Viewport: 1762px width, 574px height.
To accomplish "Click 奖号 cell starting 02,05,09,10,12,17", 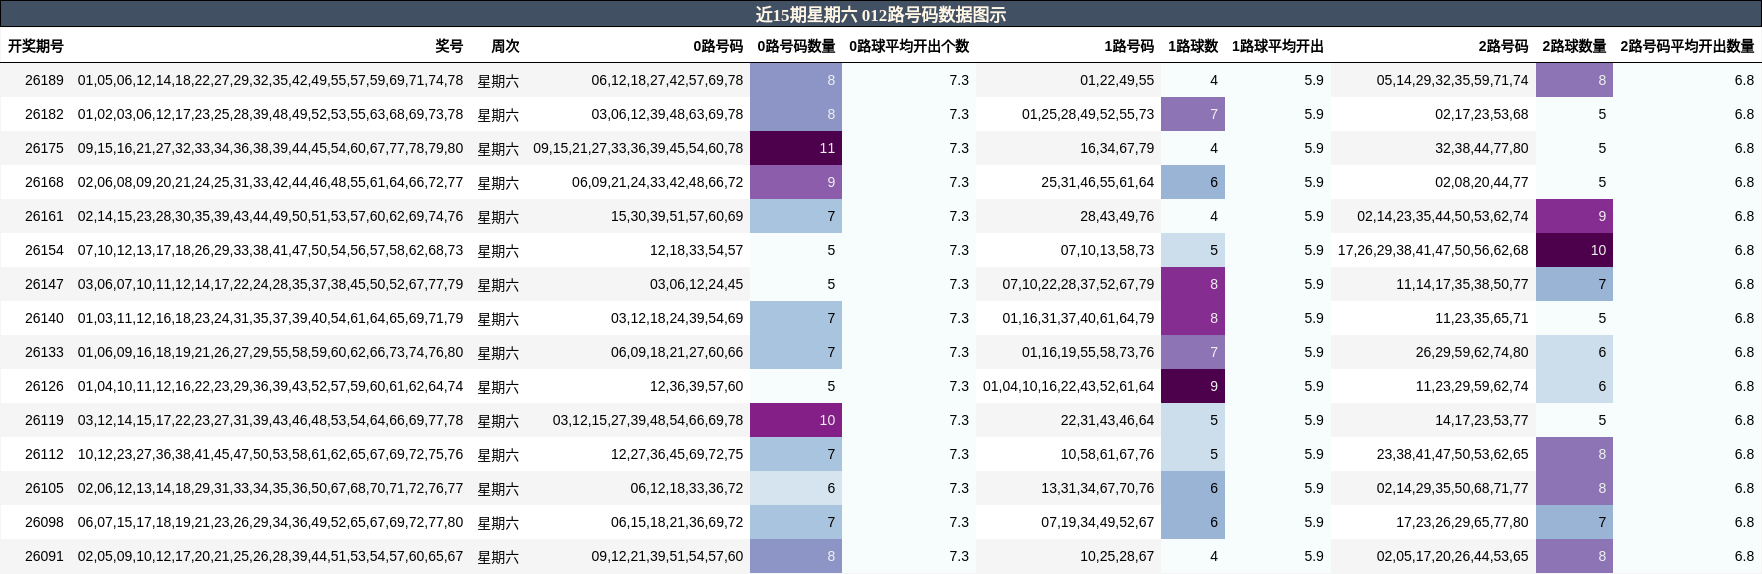I will point(270,556).
